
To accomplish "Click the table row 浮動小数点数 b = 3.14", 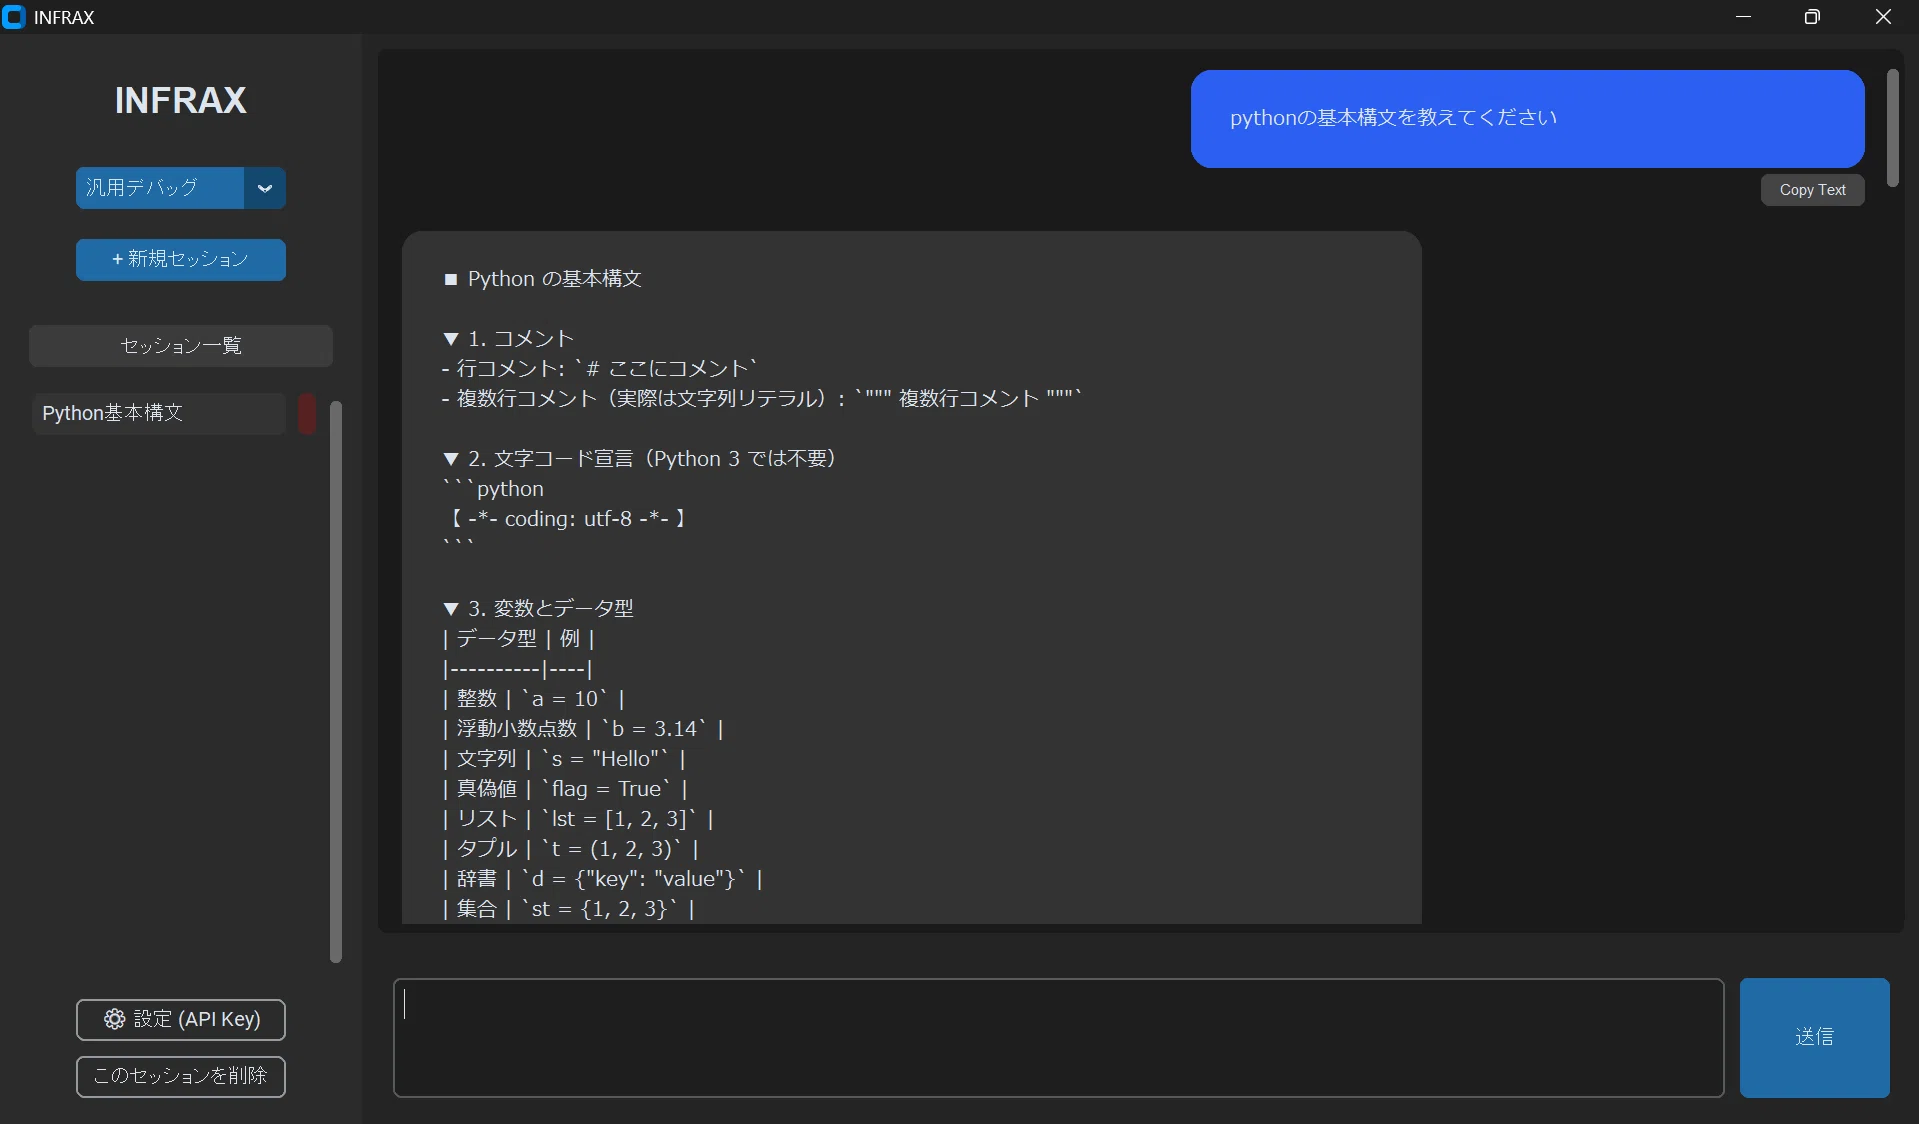I will (582, 729).
